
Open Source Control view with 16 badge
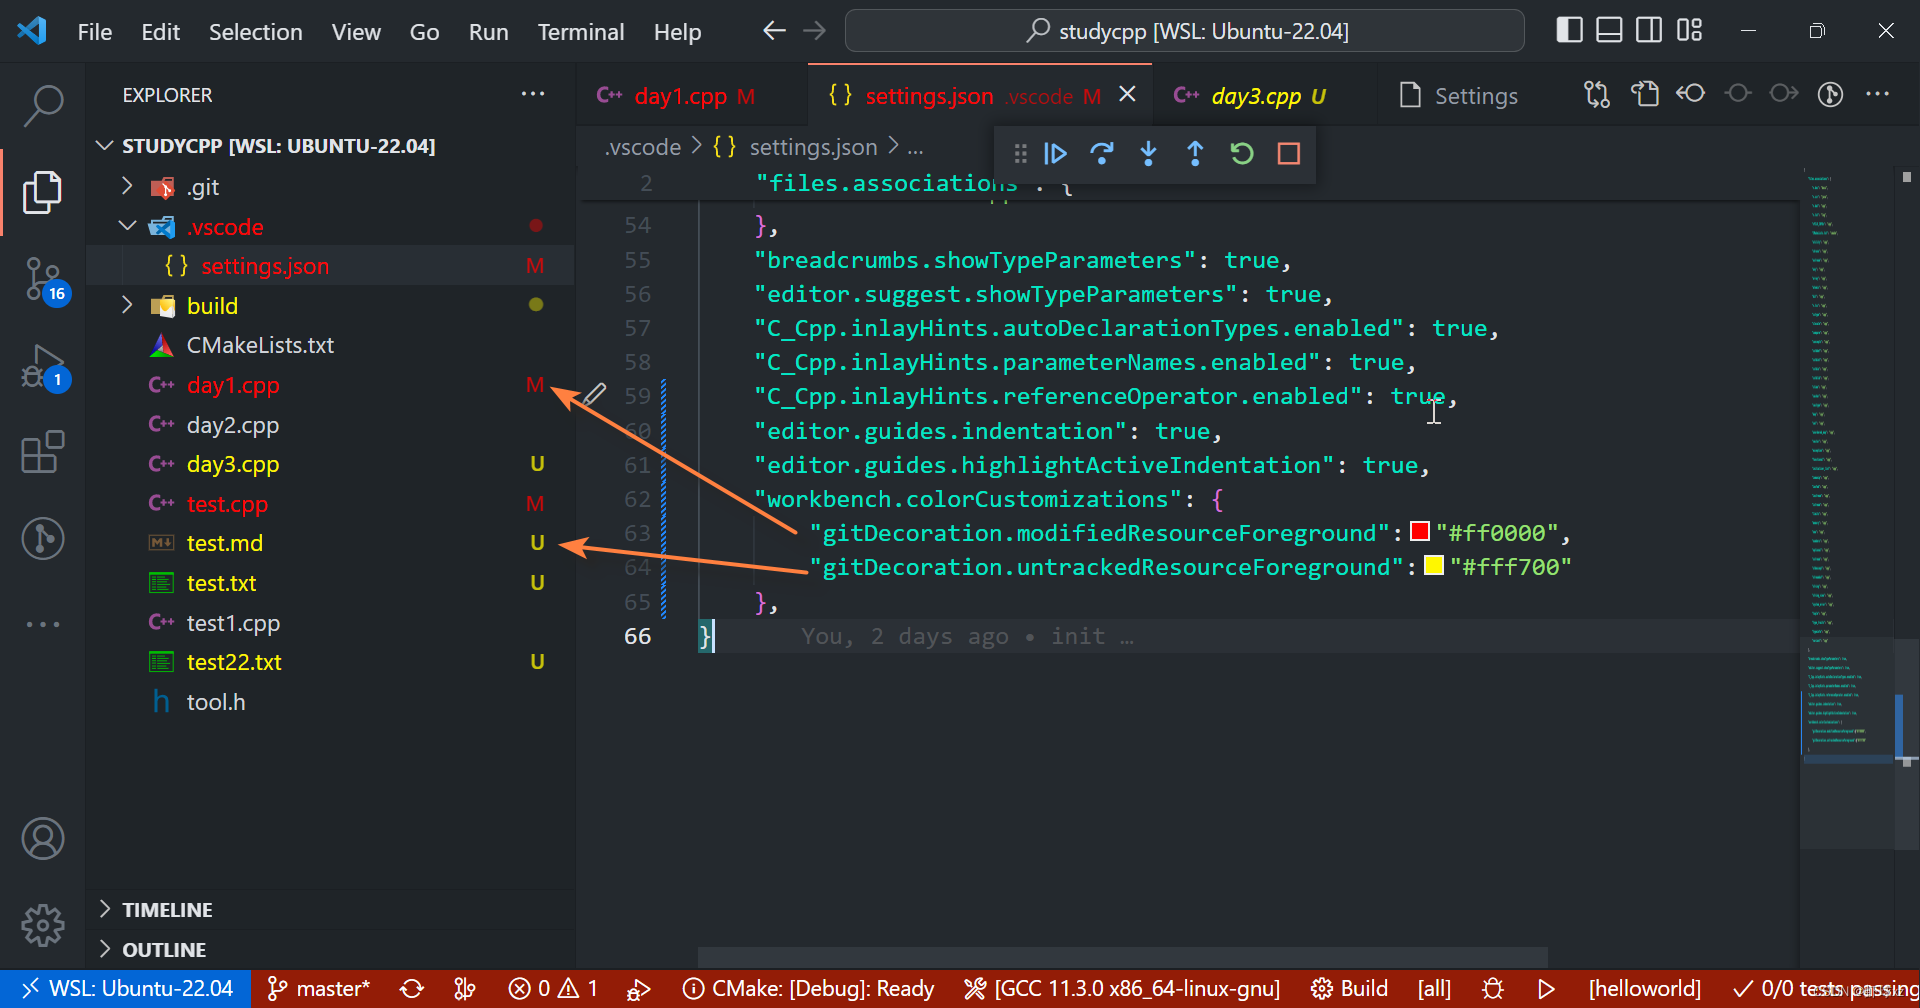[43, 280]
